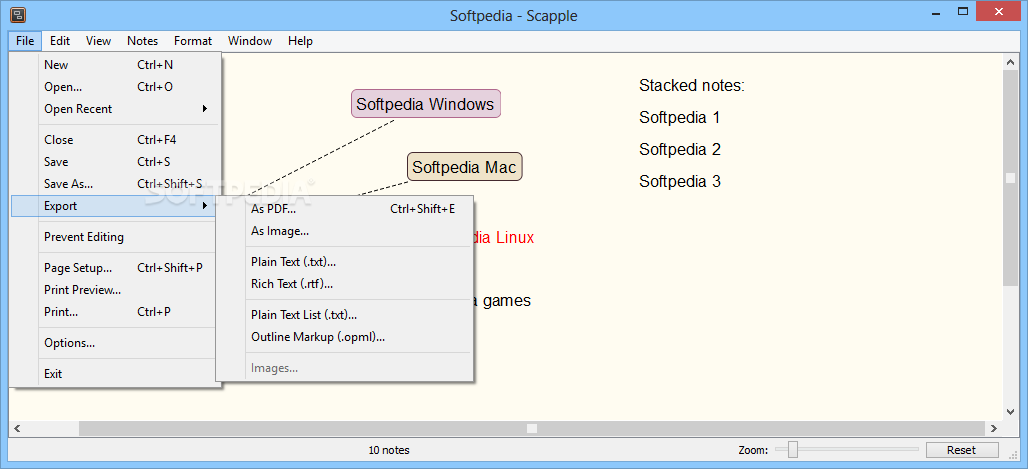Export As Image...
Screen dimensions: 1028x469
345,231
